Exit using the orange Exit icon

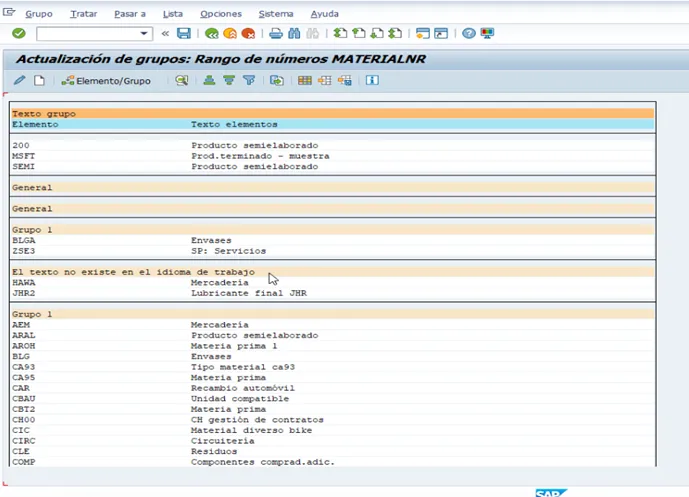[230, 33]
